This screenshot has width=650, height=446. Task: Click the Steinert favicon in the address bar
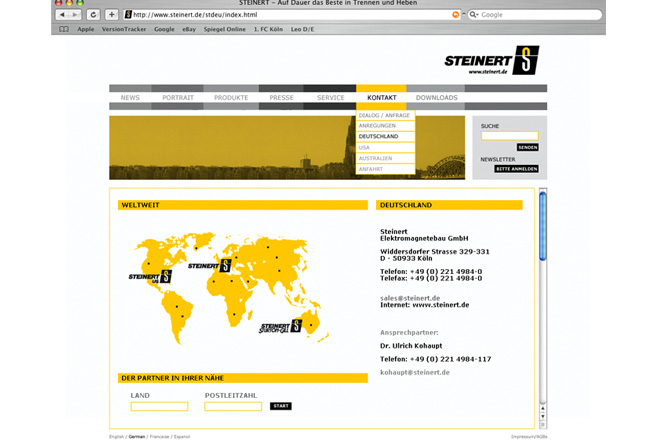129,15
